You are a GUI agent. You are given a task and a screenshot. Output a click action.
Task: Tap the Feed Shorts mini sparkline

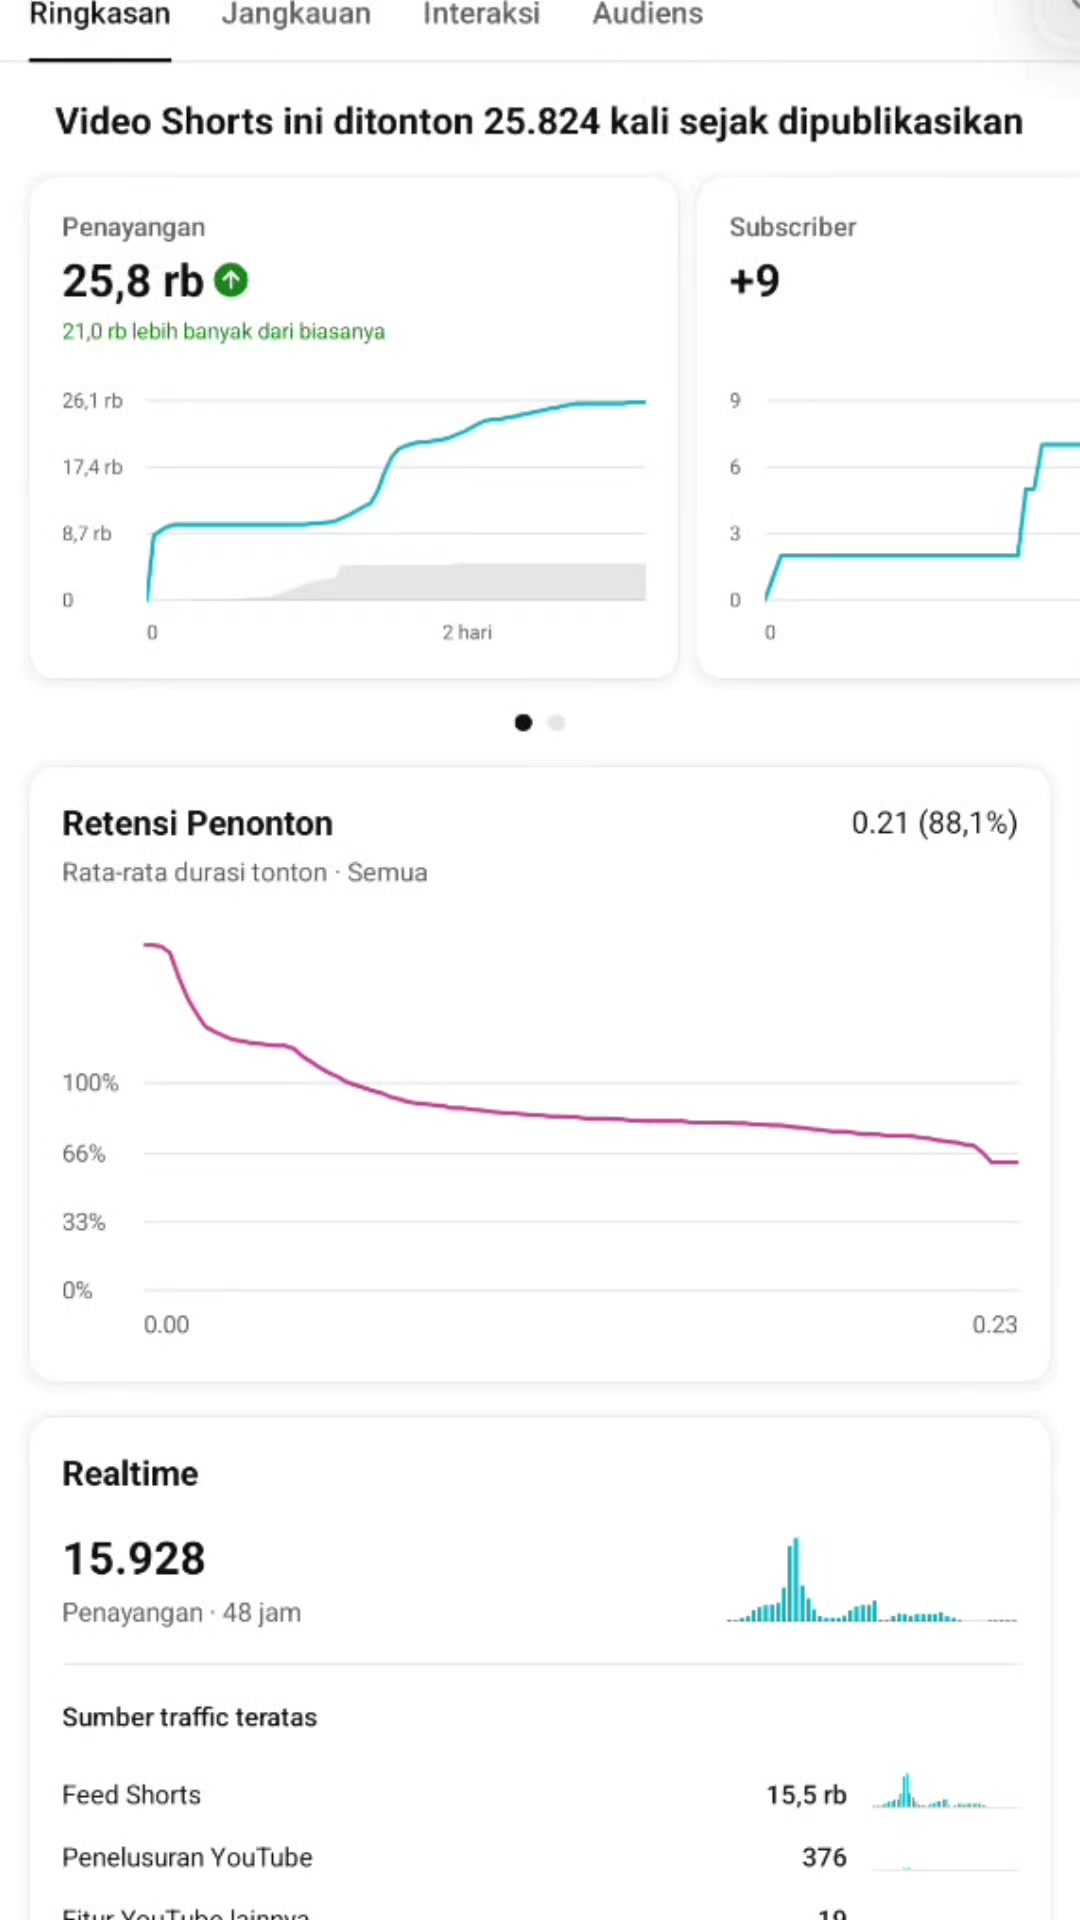point(945,1791)
